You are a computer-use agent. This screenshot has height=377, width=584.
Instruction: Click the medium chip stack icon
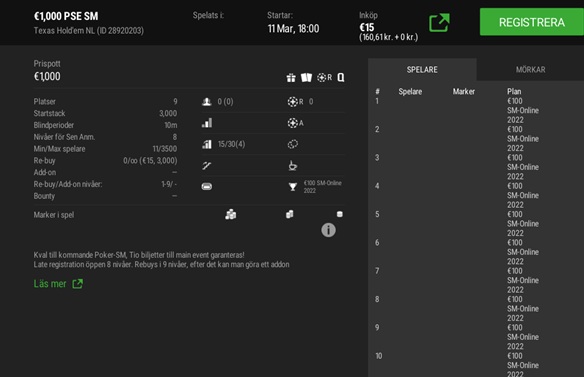click(289, 214)
